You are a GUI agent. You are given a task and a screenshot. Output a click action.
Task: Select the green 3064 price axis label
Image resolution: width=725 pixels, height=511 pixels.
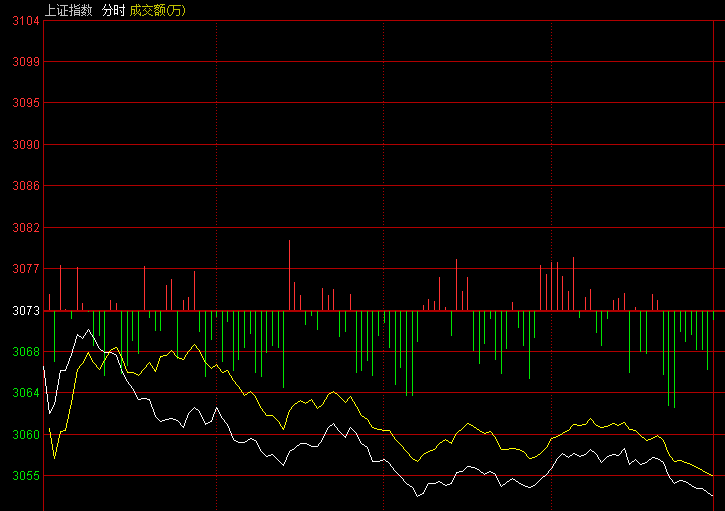26,393
